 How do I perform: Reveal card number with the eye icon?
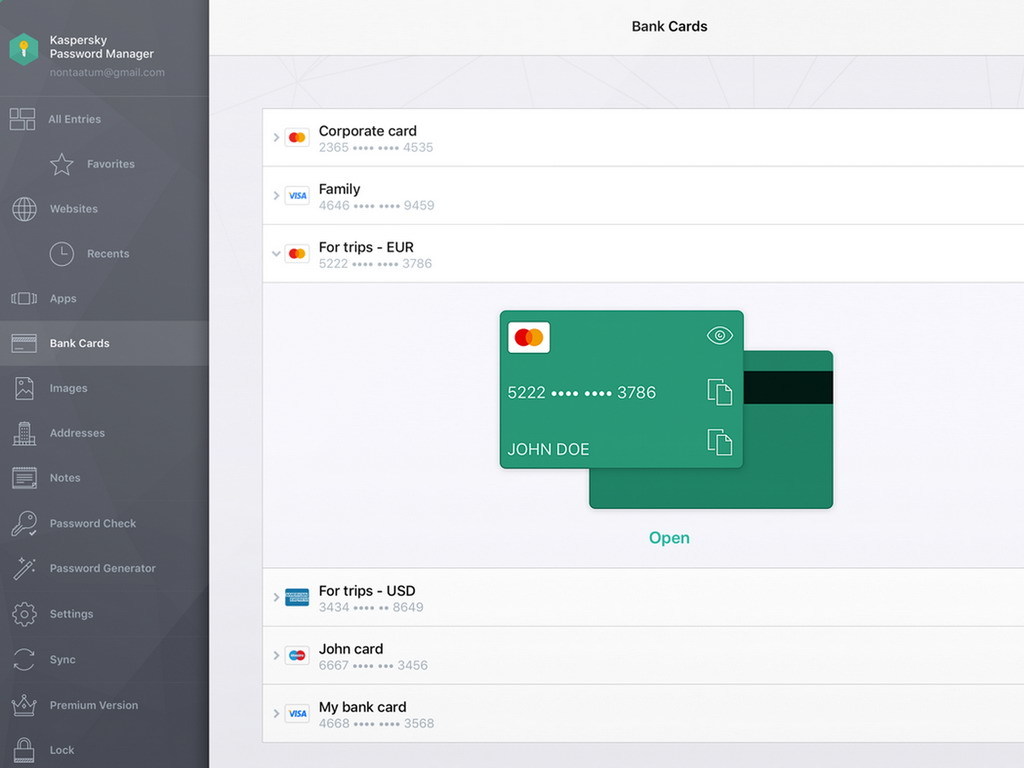[720, 336]
